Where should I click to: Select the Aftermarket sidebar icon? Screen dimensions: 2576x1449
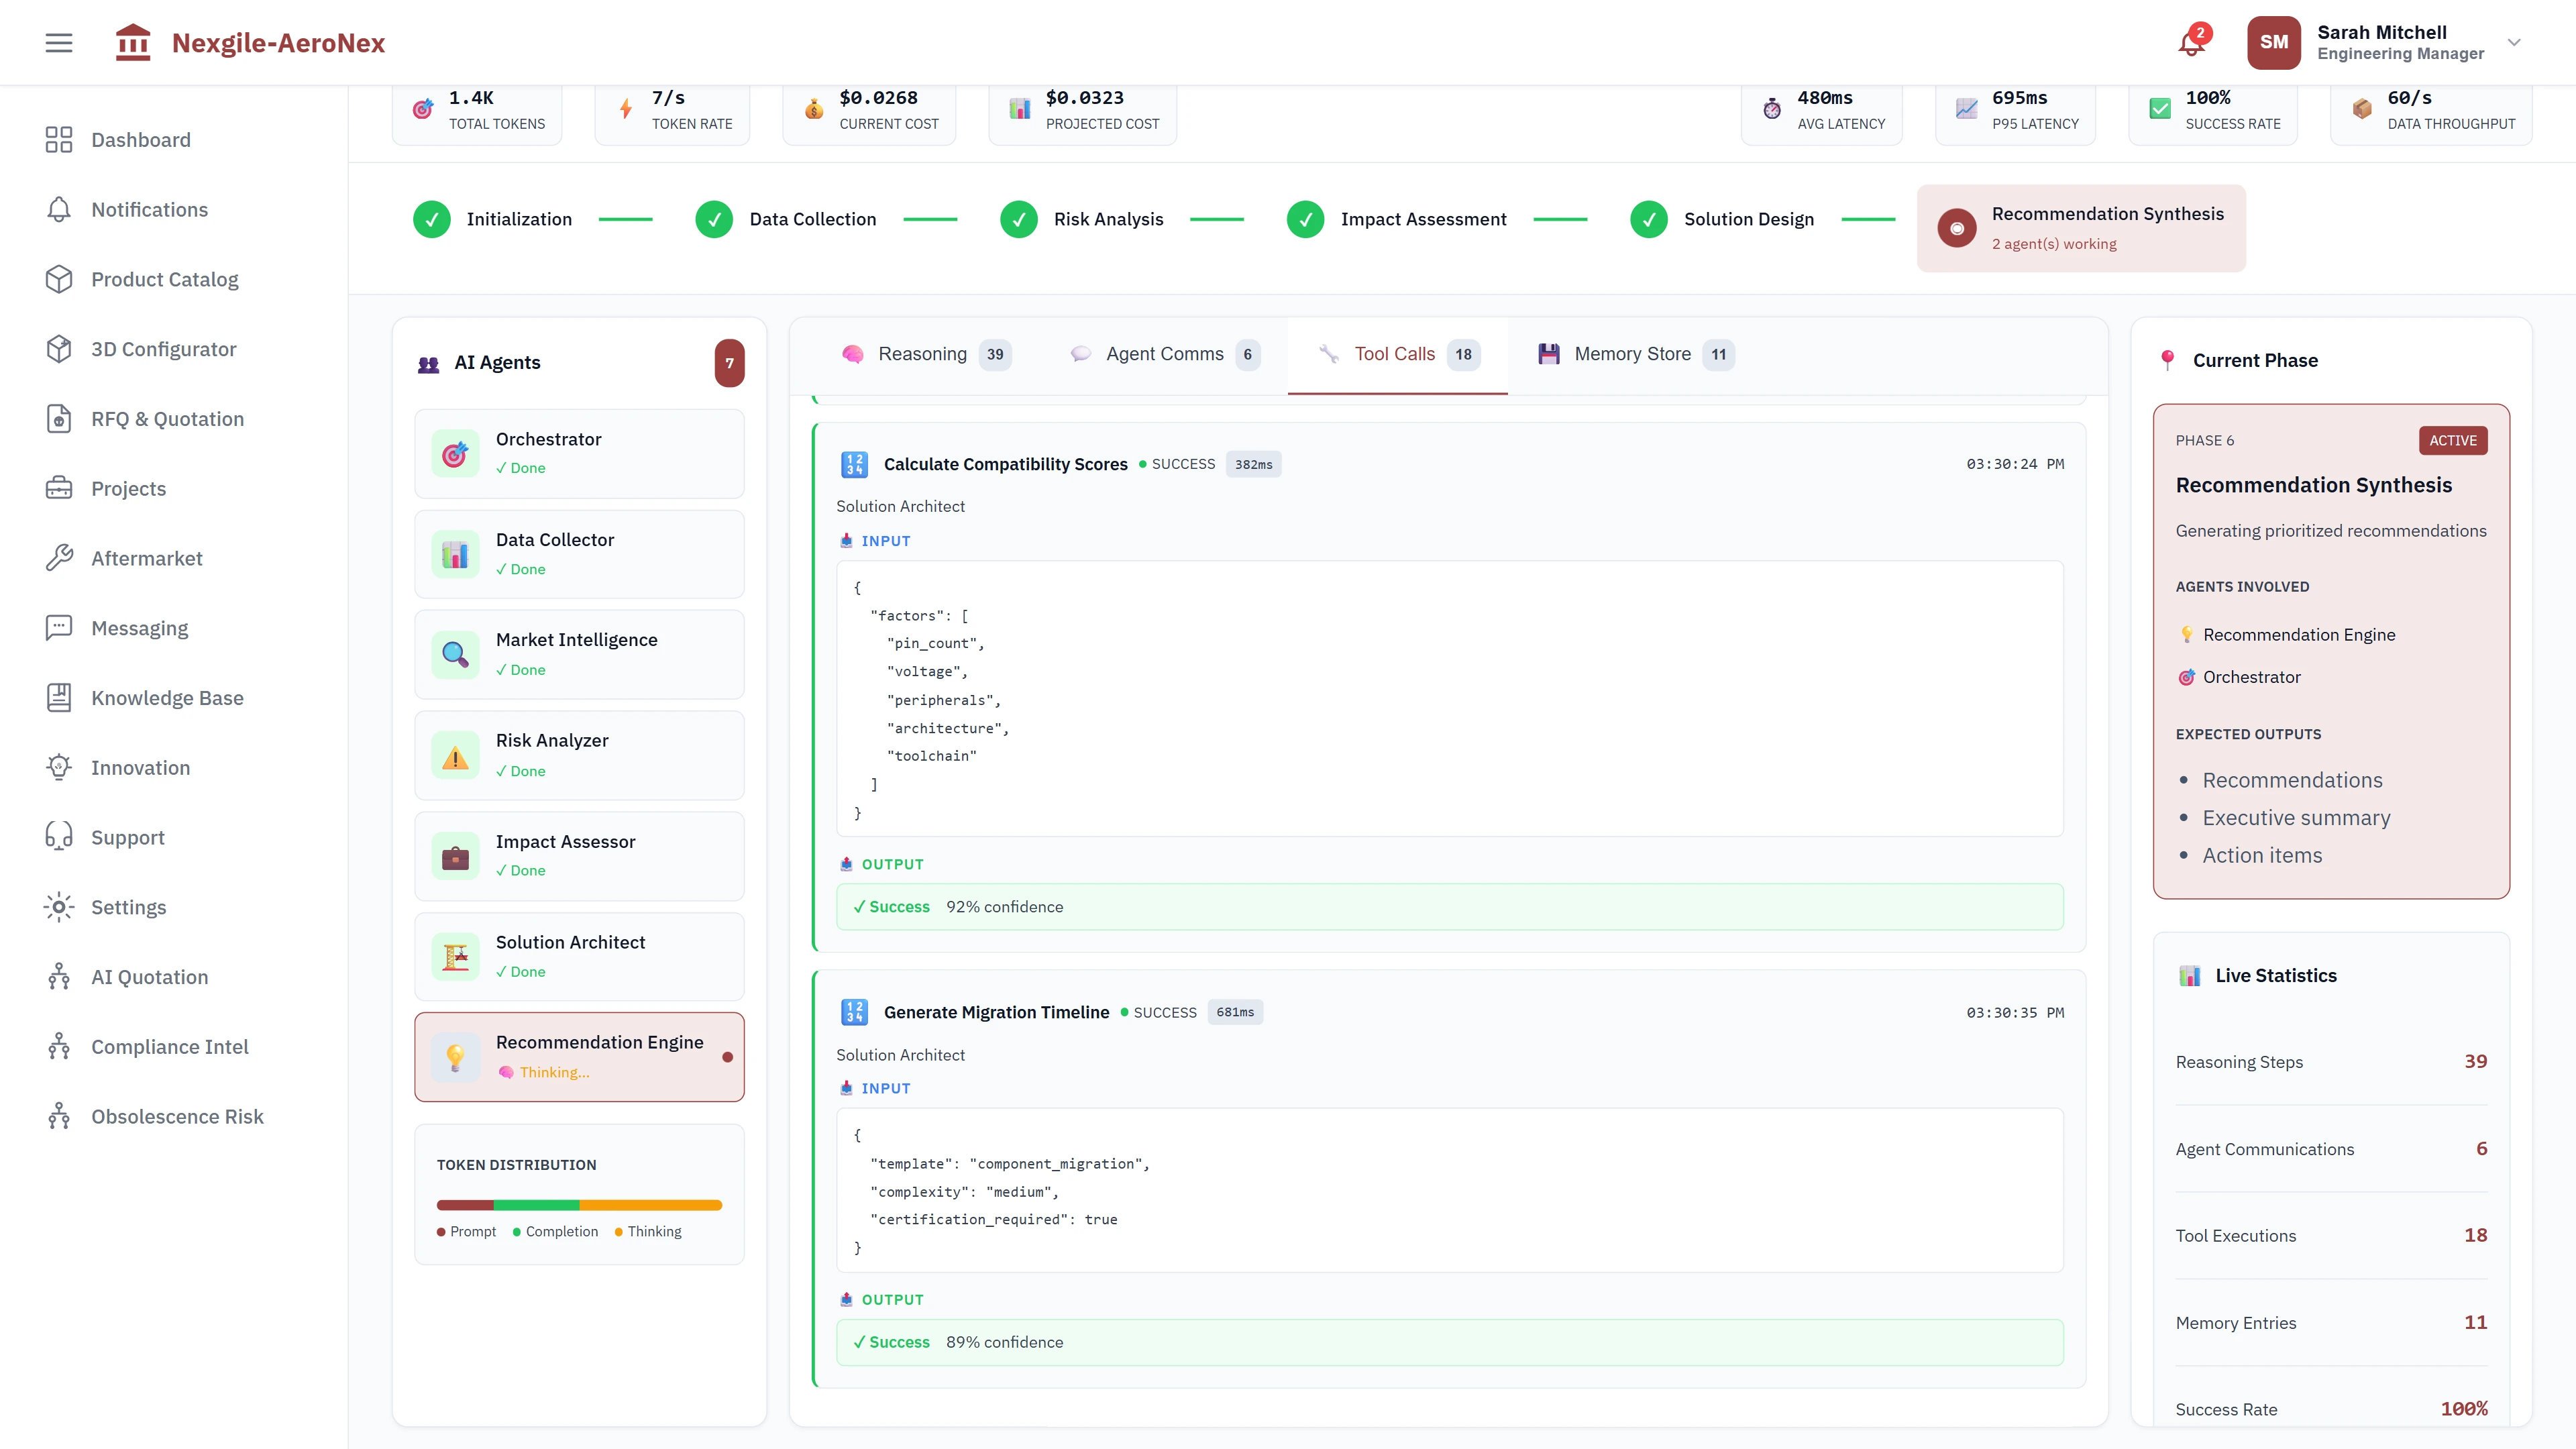click(x=59, y=558)
